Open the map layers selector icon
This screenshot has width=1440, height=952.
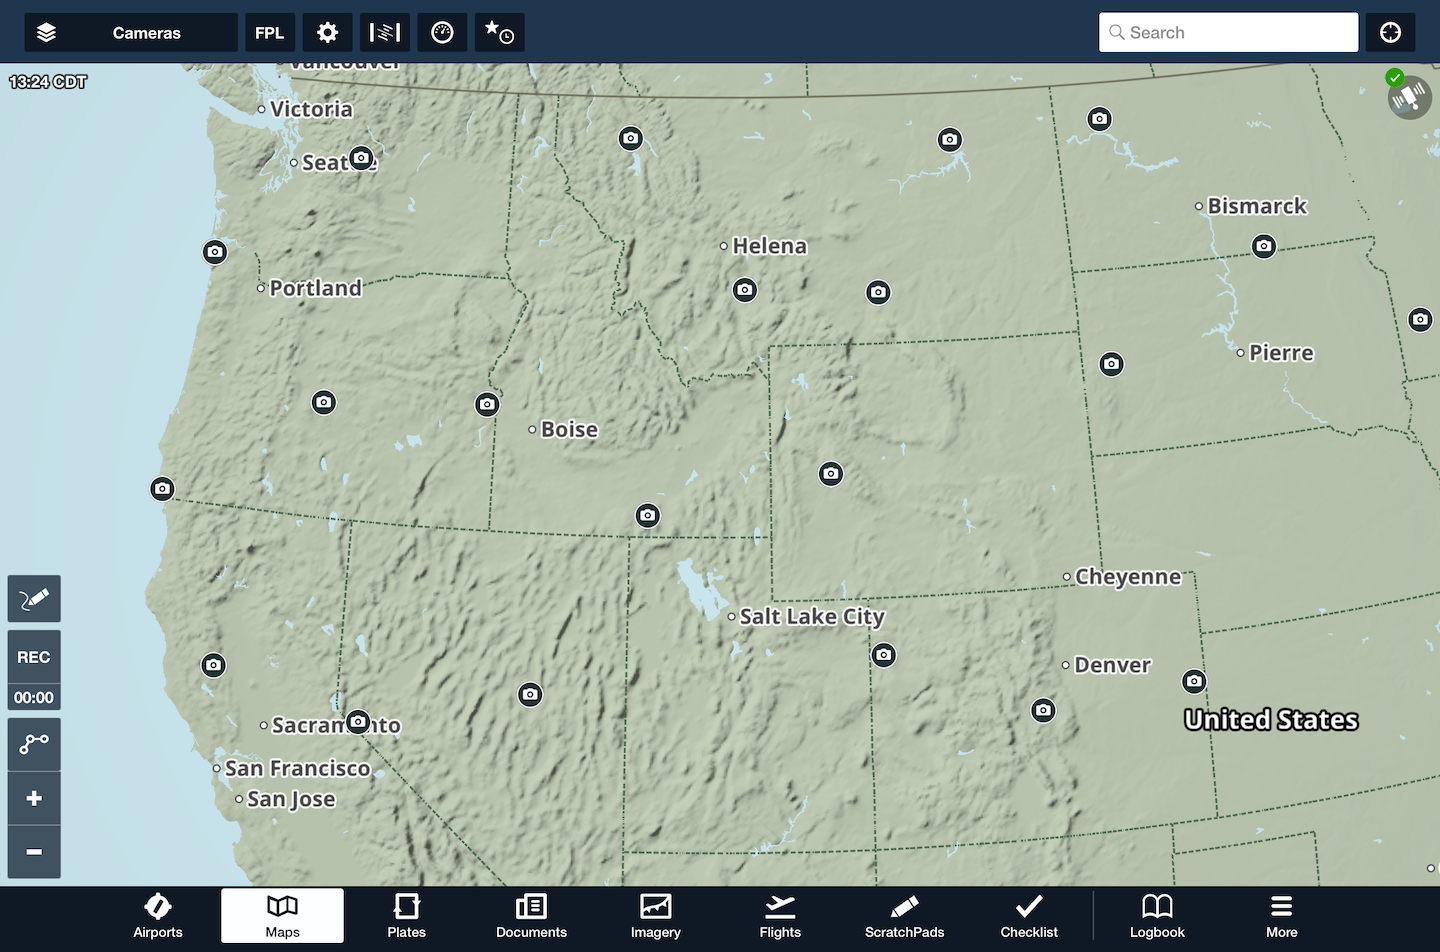point(46,33)
